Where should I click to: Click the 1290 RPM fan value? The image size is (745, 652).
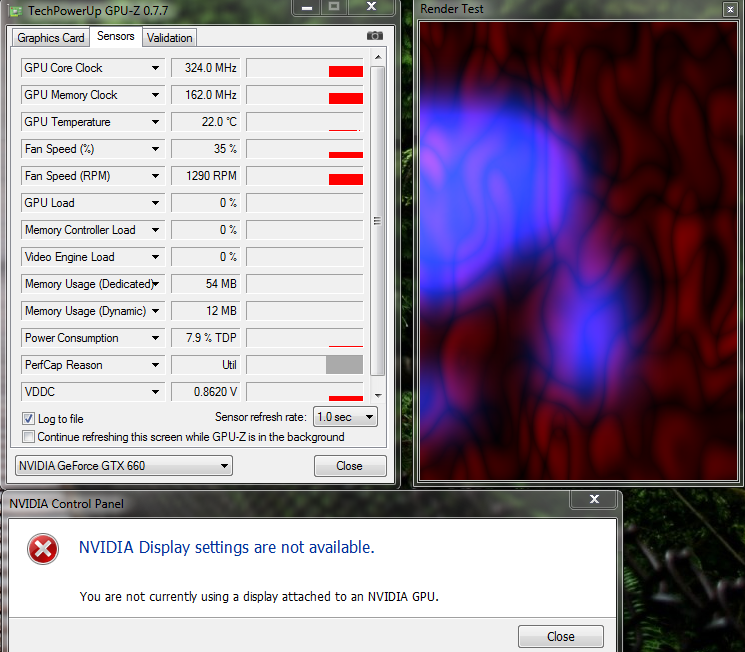[206, 176]
